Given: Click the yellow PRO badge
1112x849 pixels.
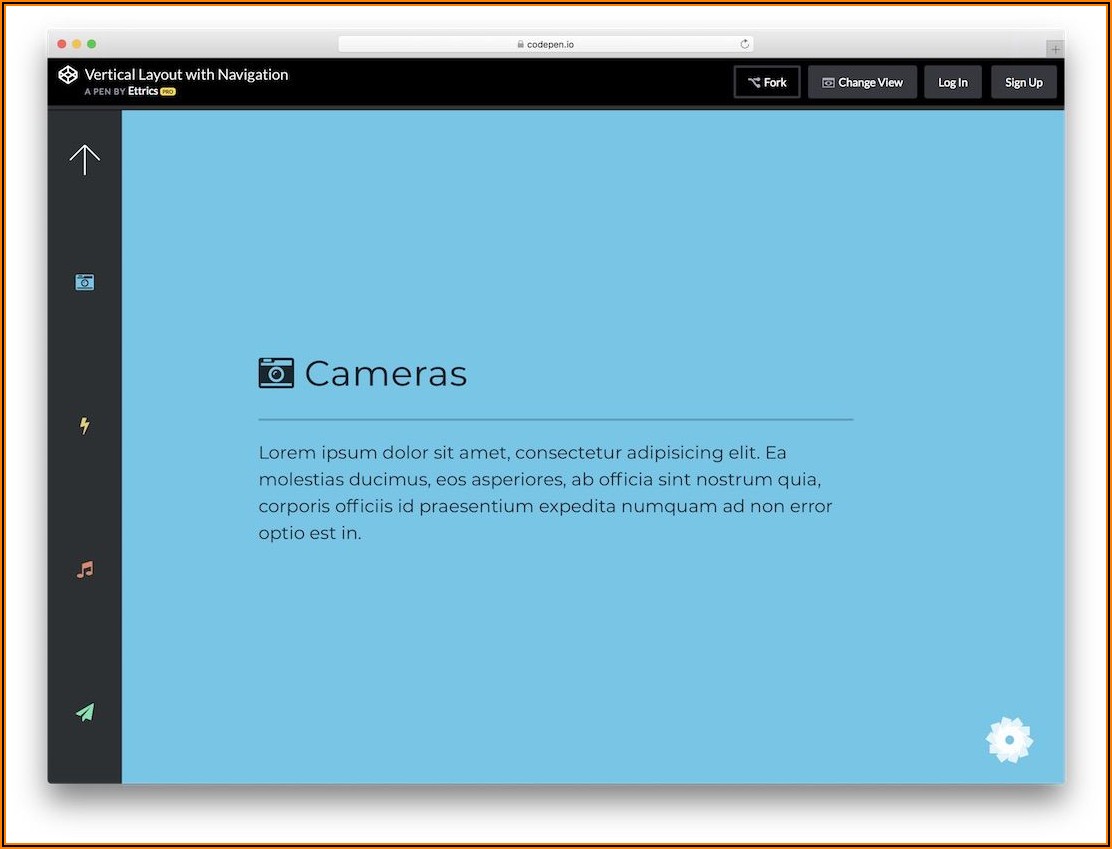Looking at the screenshot, I should [168, 92].
